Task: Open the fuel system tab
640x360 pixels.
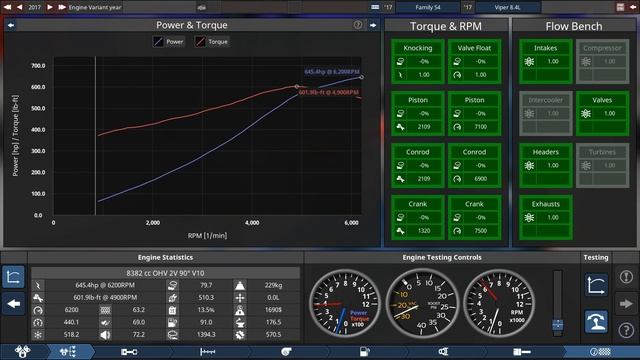Action: [x=364, y=352]
